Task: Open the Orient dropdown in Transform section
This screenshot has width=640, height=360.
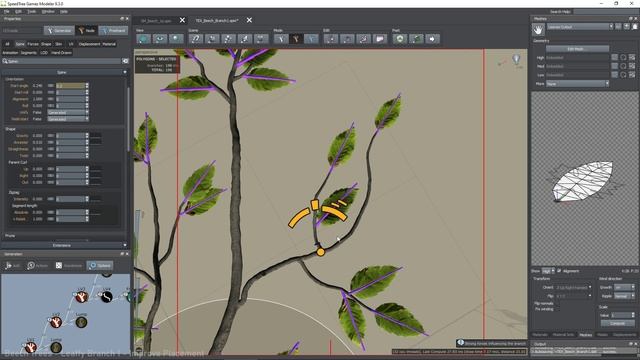Action: [573, 287]
